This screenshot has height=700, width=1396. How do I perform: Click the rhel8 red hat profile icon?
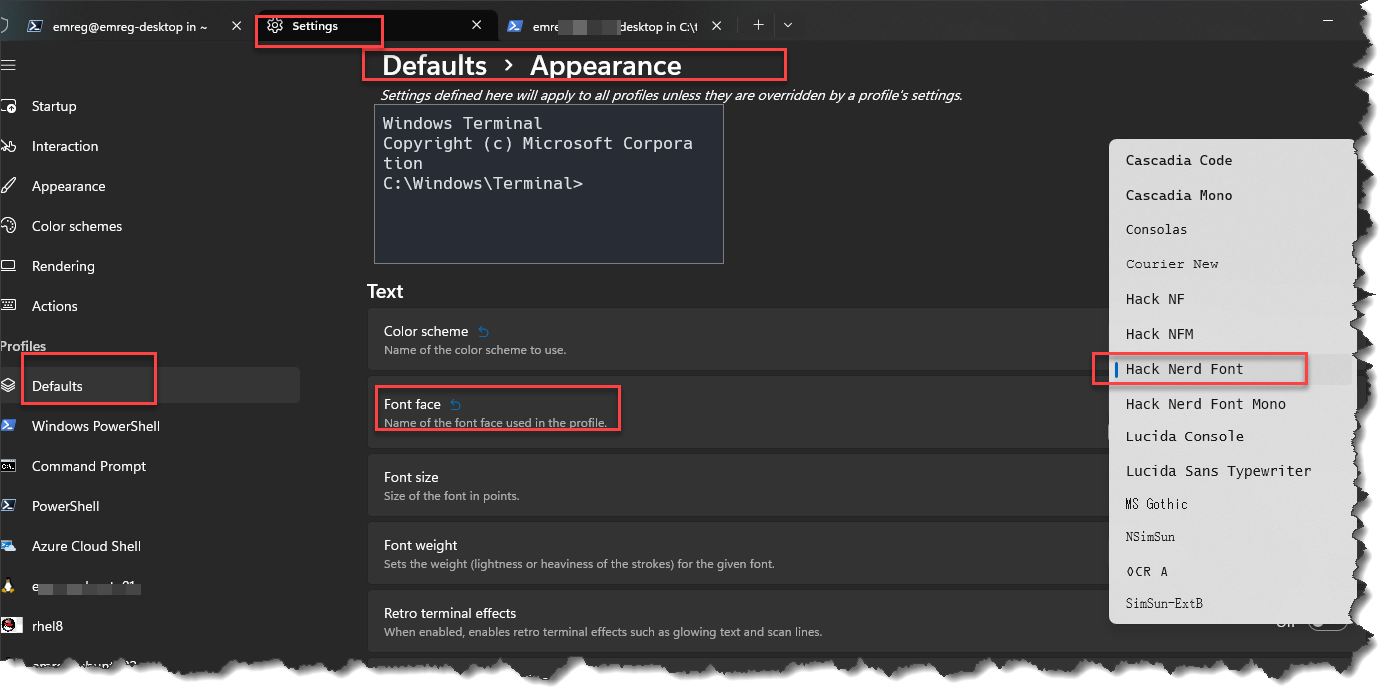(9, 626)
